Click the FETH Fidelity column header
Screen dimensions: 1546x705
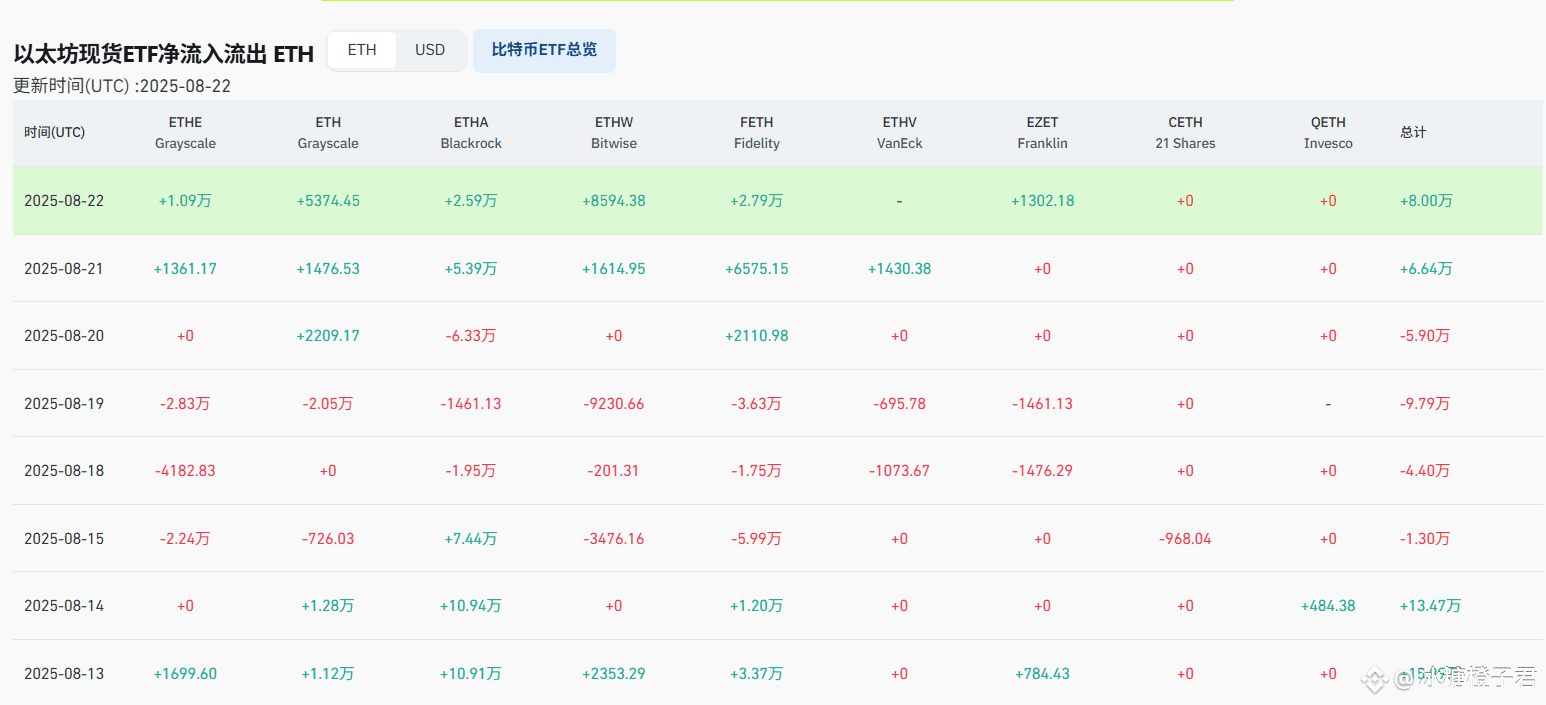(x=756, y=132)
